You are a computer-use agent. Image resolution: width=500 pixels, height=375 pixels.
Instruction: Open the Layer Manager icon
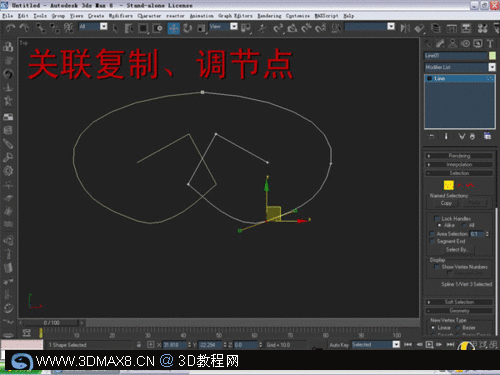pos(435,28)
